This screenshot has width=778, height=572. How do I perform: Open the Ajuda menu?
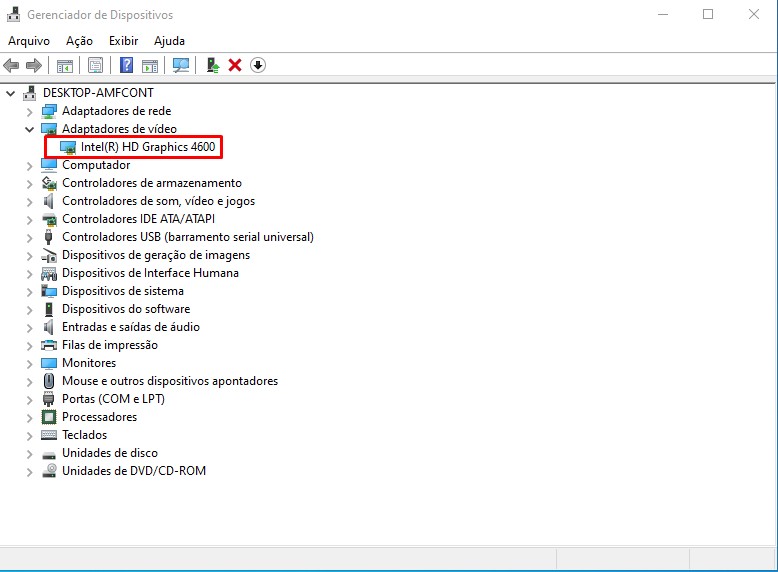click(x=169, y=41)
